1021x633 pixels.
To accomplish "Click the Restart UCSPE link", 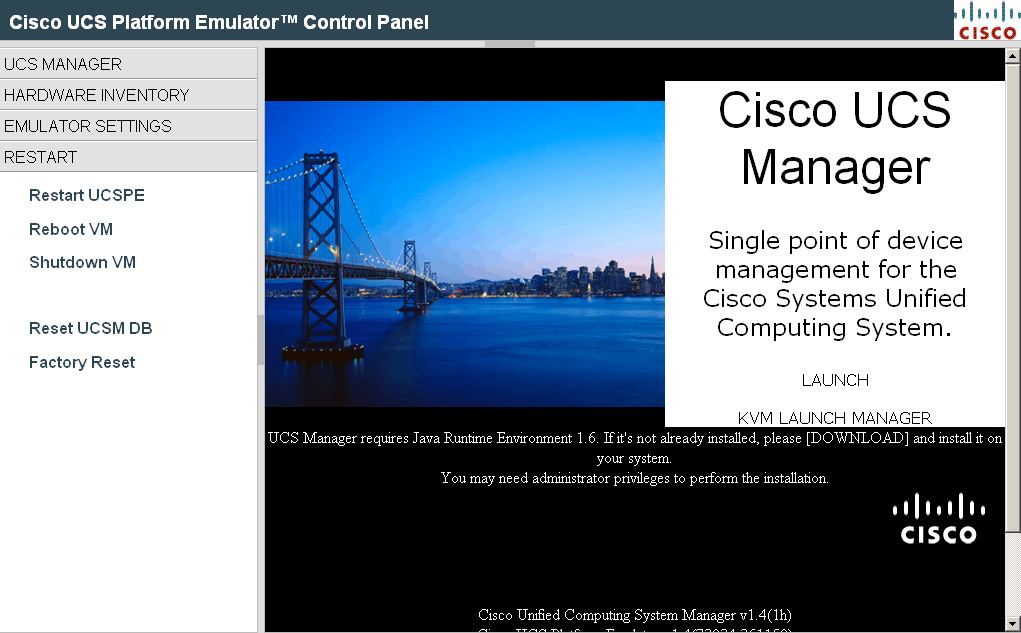I will (x=87, y=195).
